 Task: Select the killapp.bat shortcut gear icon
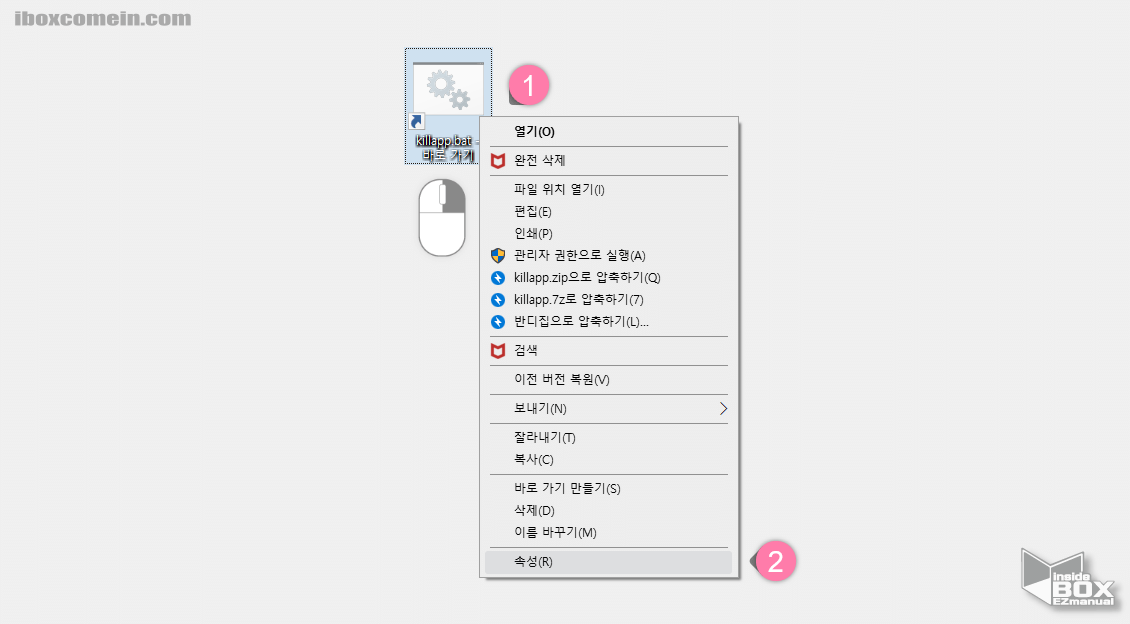[448, 85]
